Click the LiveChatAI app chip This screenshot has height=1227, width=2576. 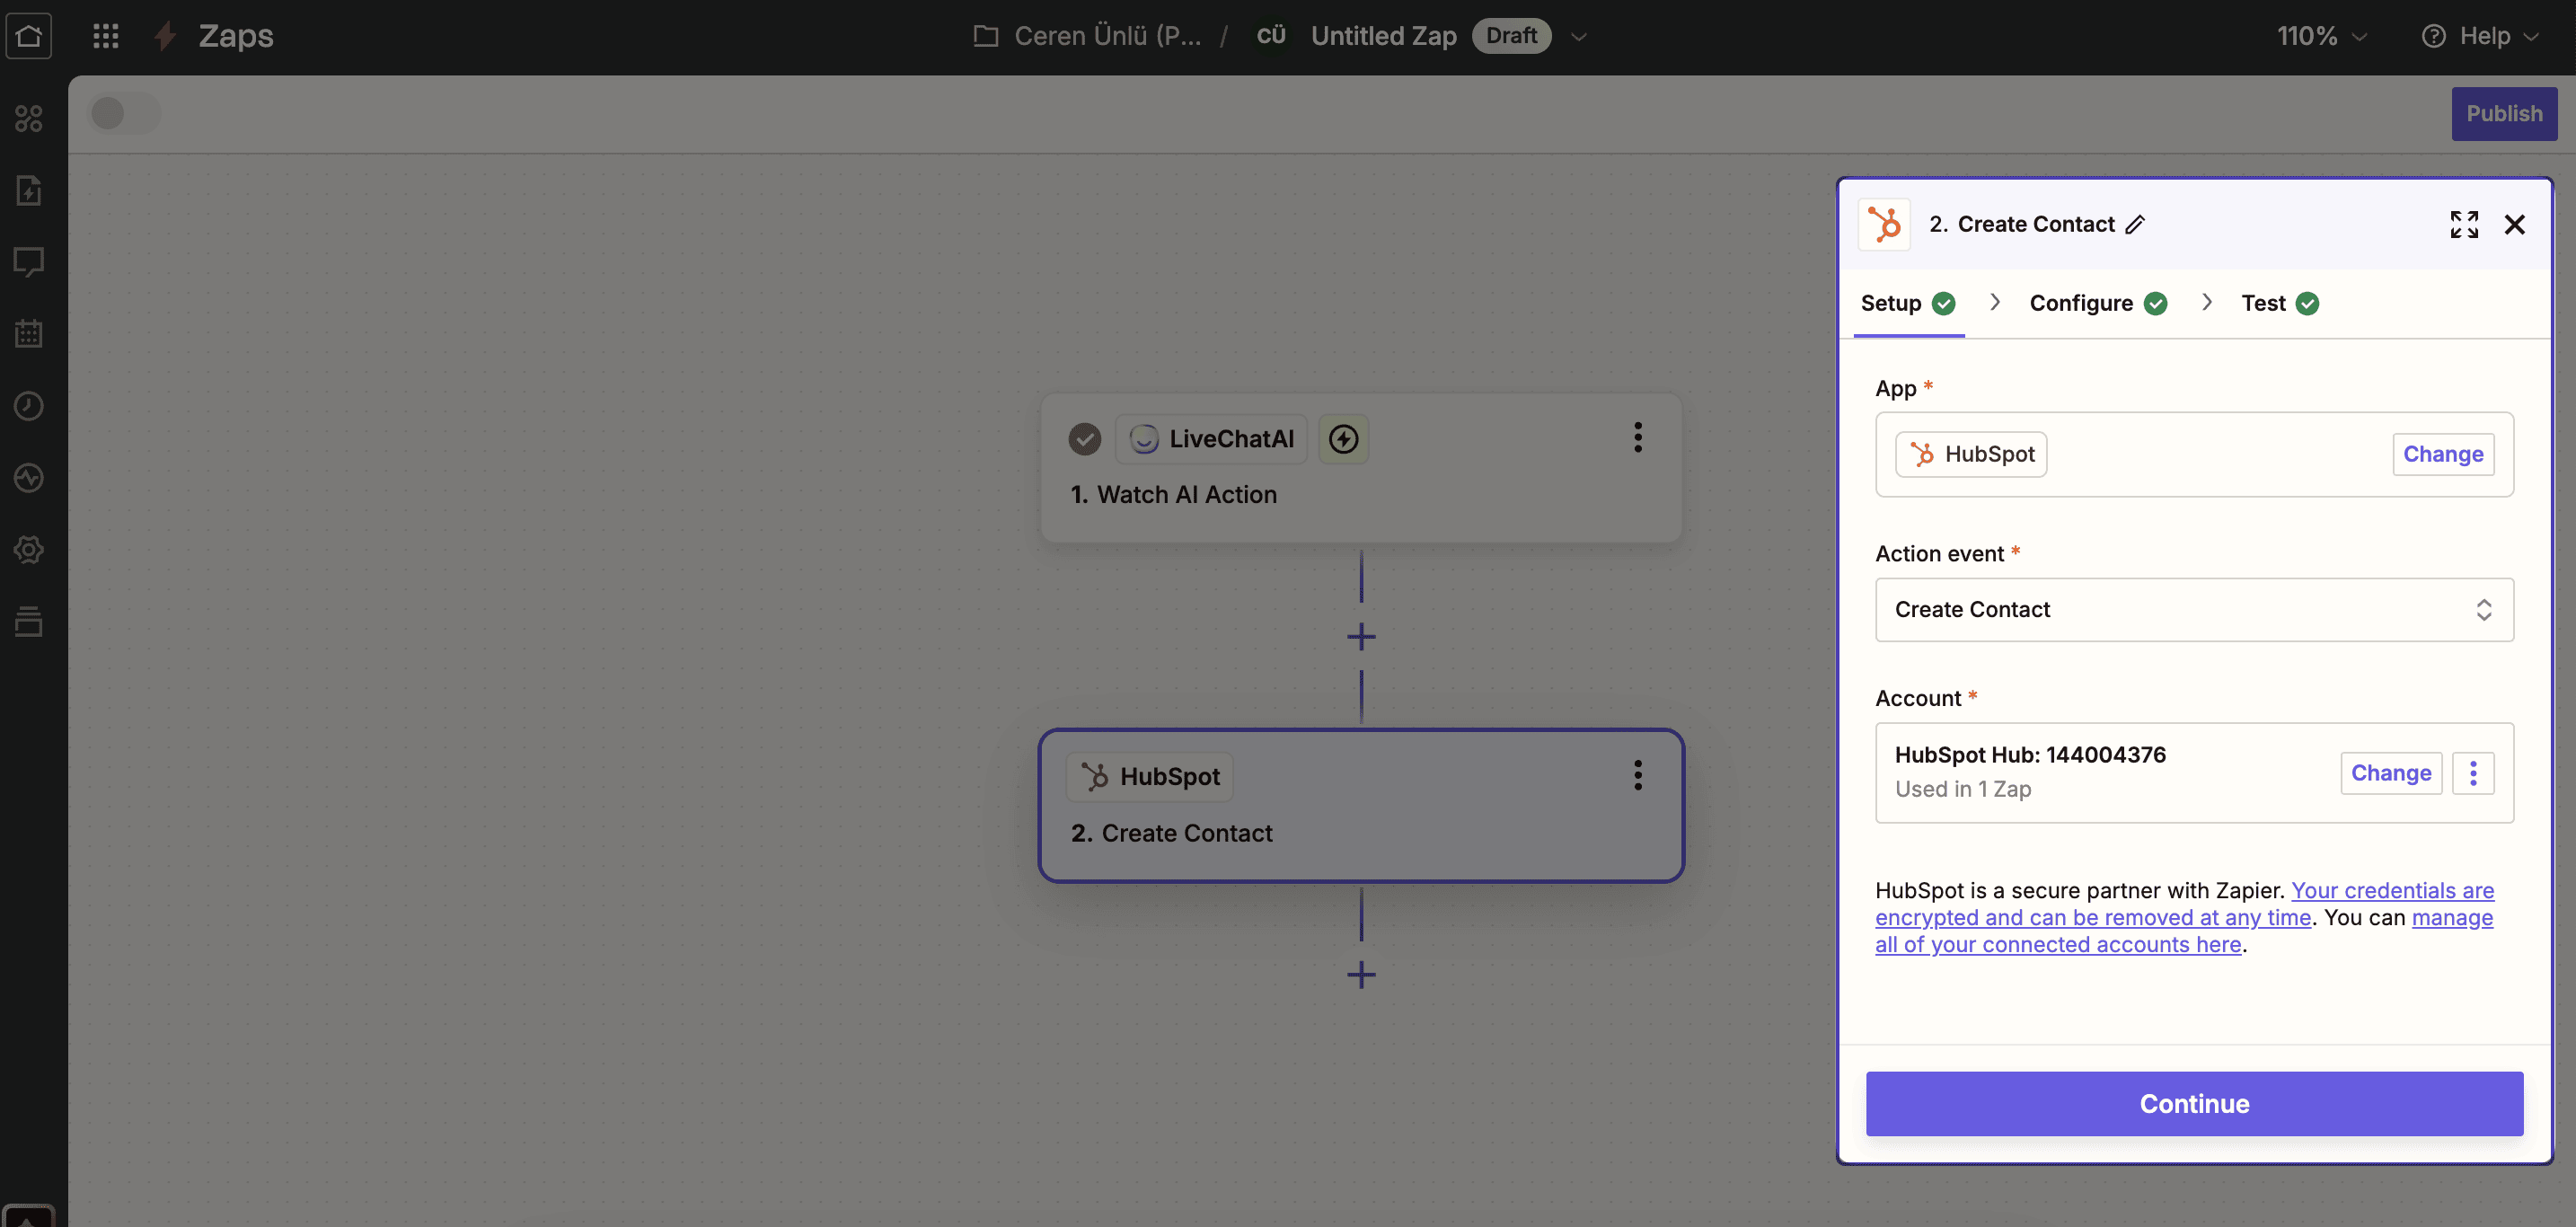click(x=1211, y=439)
